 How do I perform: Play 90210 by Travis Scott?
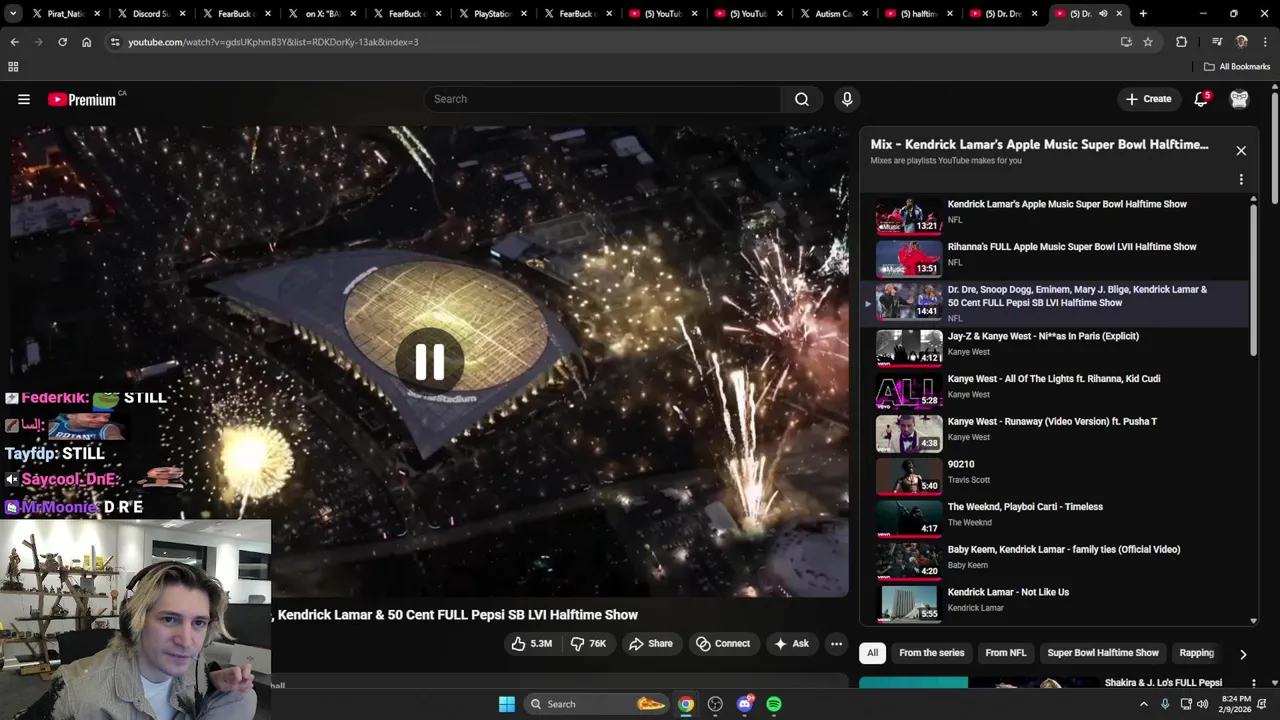point(1055,476)
